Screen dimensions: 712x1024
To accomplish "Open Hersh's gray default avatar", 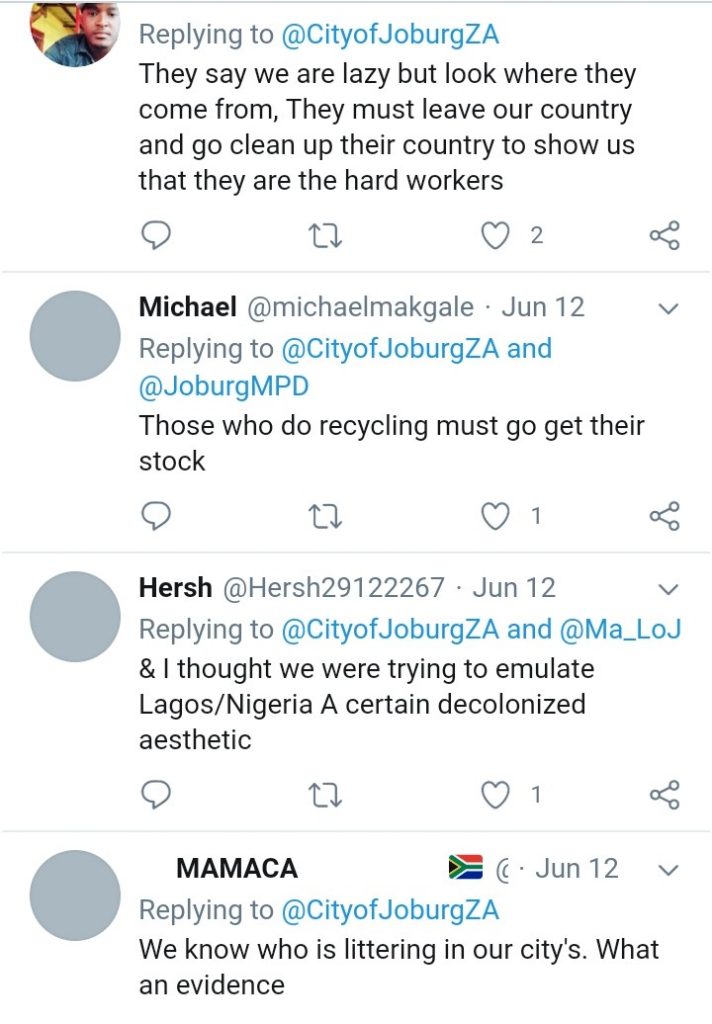I will 75,616.
